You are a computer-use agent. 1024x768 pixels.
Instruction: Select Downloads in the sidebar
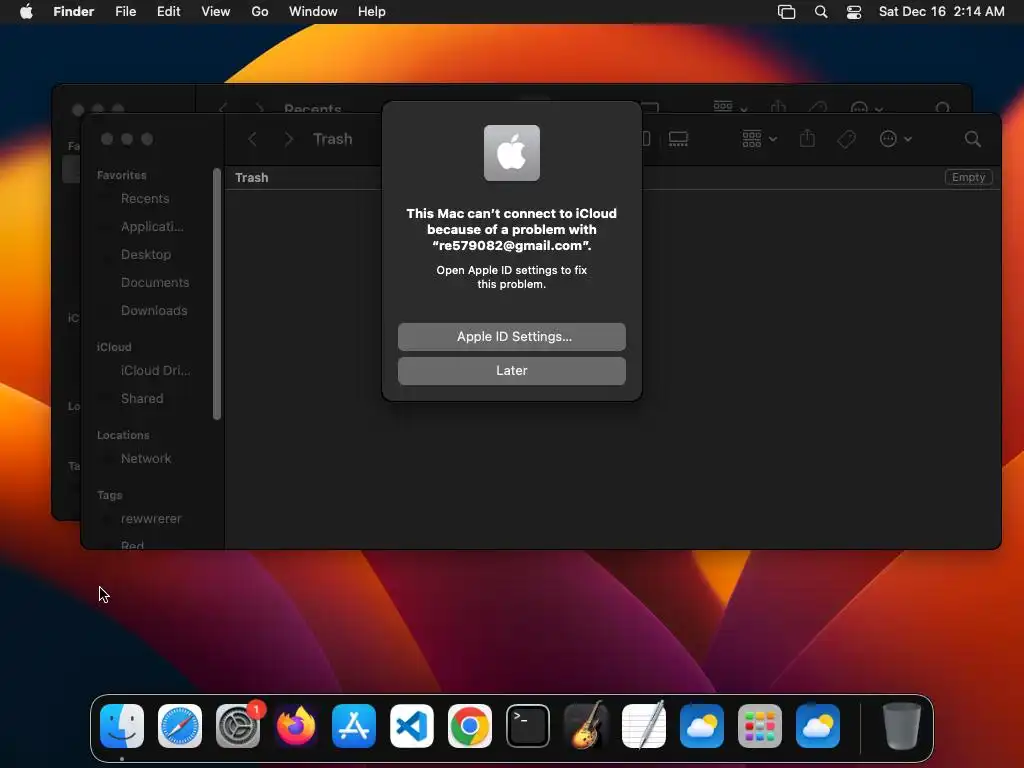tap(153, 311)
